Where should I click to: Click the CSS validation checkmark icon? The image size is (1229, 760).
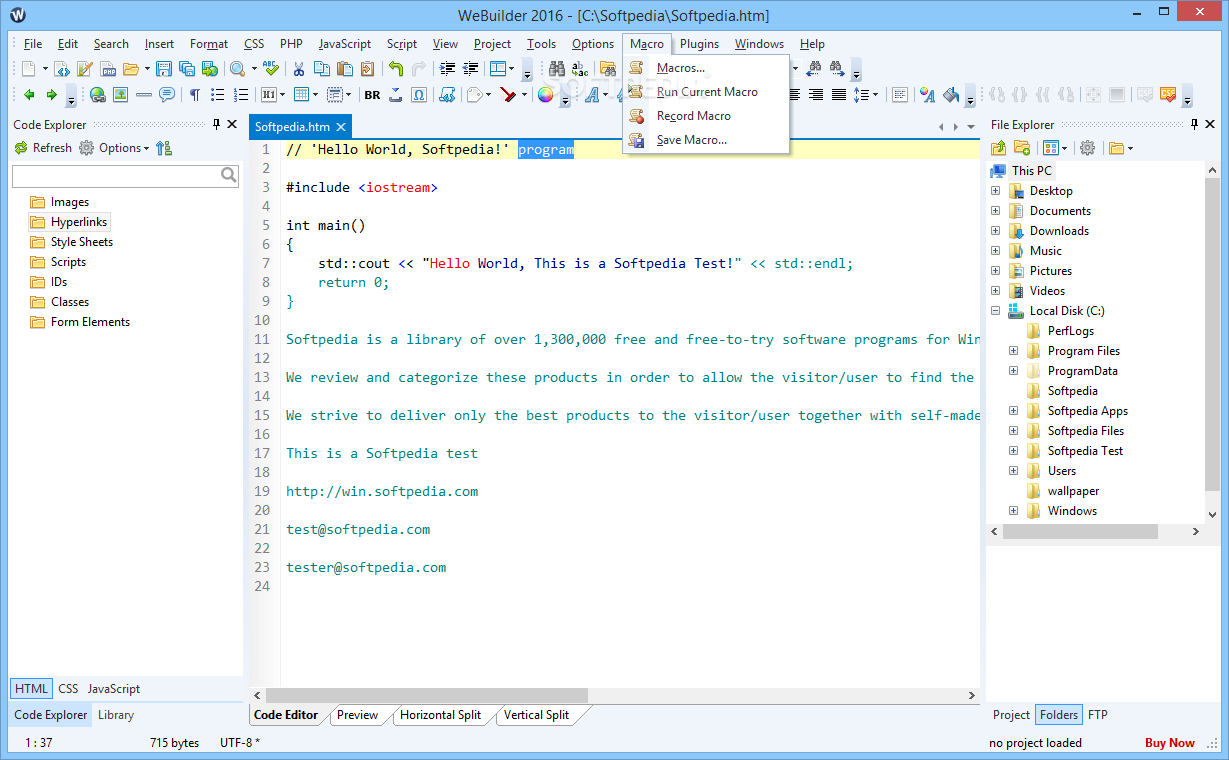tap(1168, 94)
